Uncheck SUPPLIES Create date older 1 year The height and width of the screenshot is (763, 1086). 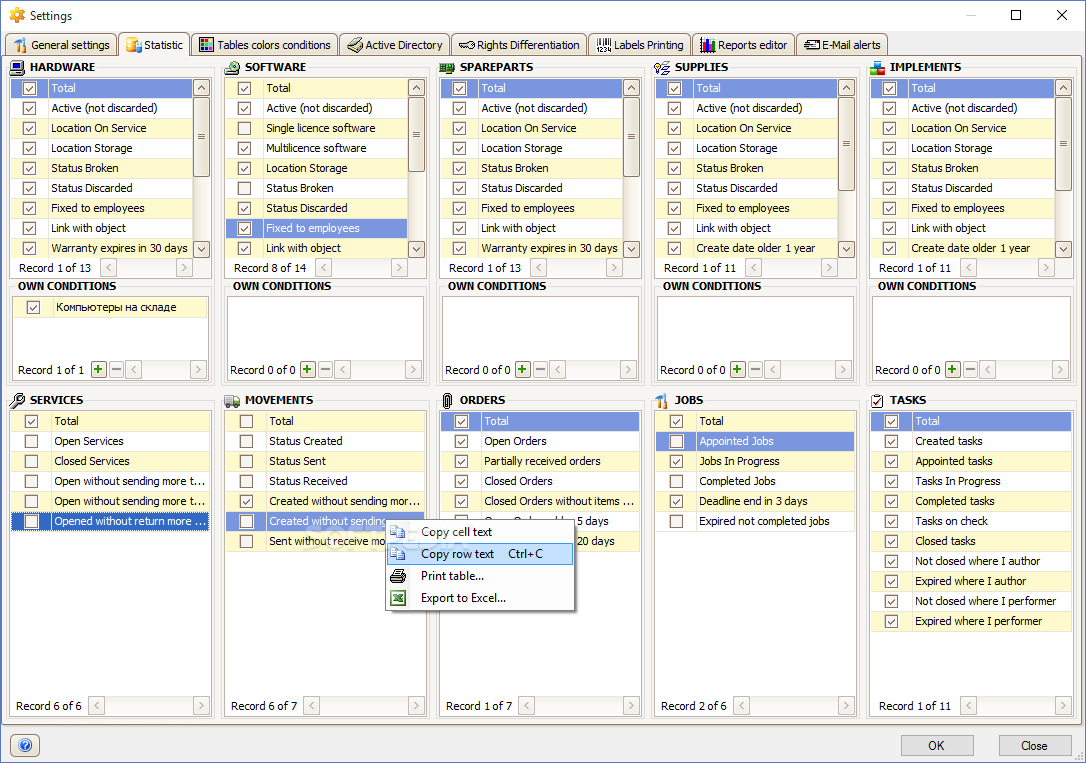coord(674,248)
